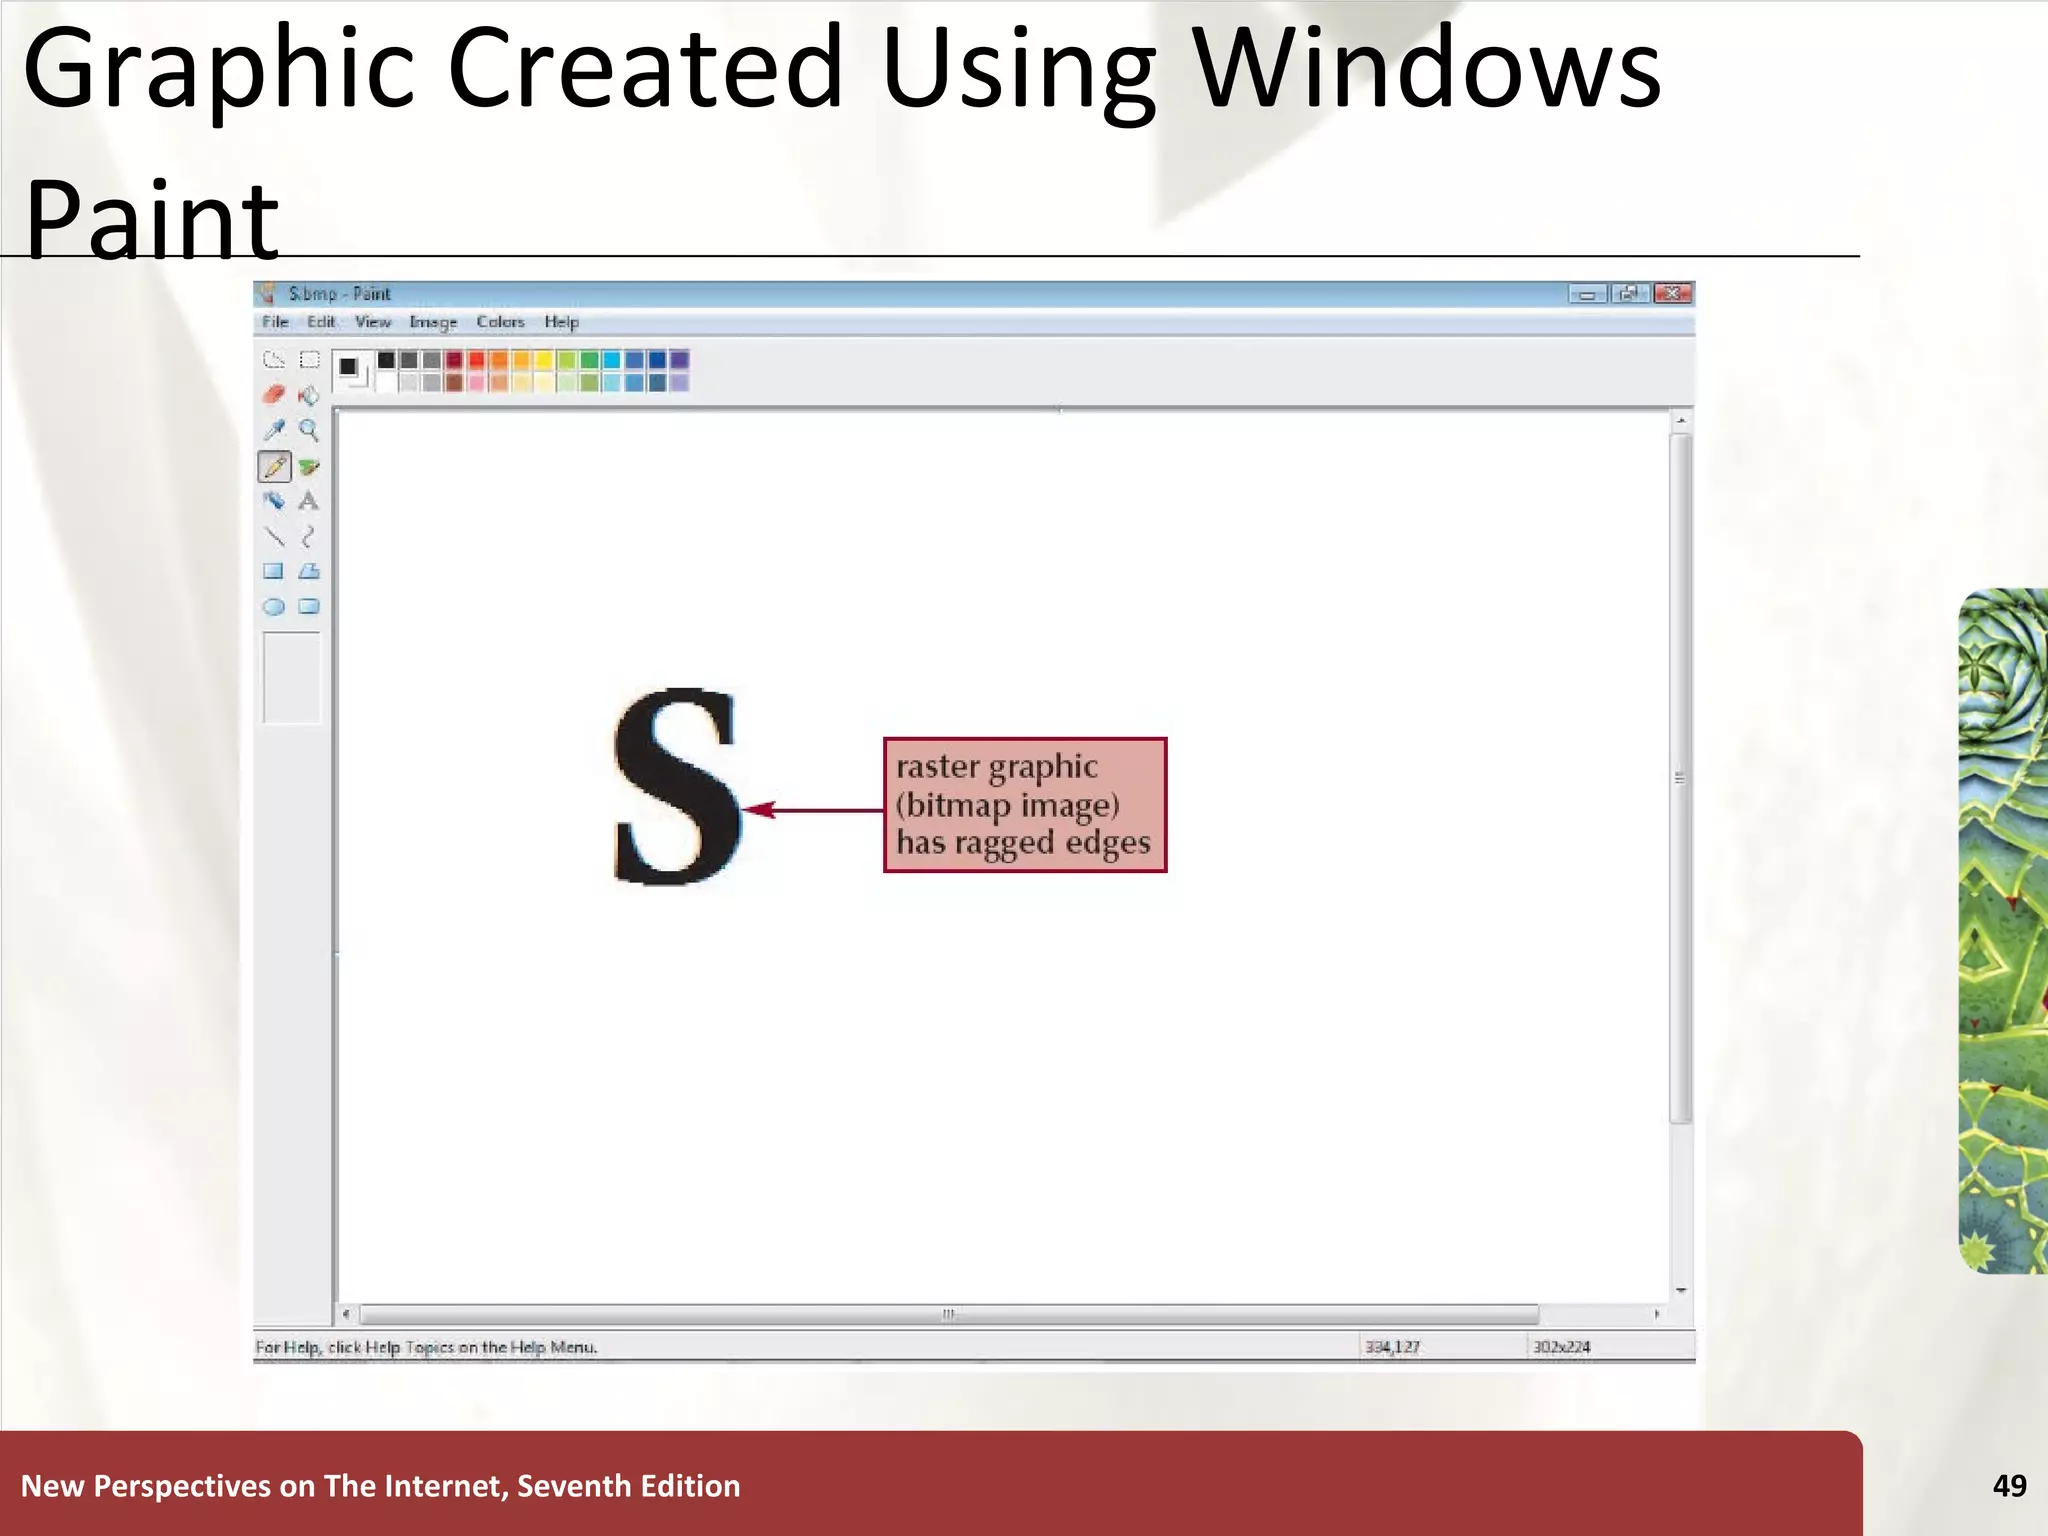This screenshot has width=2048, height=1536.
Task: Choose the white color swatch
Action: point(387,382)
